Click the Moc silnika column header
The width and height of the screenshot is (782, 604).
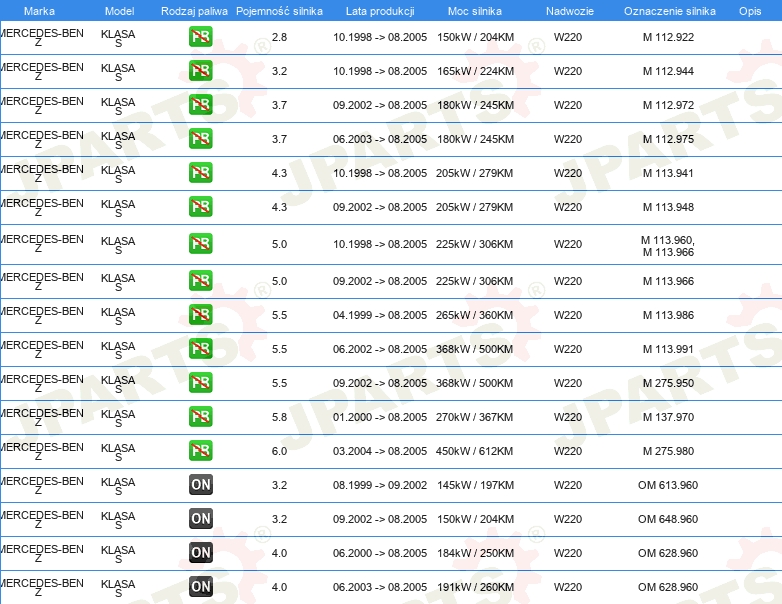pyautogui.click(x=475, y=11)
